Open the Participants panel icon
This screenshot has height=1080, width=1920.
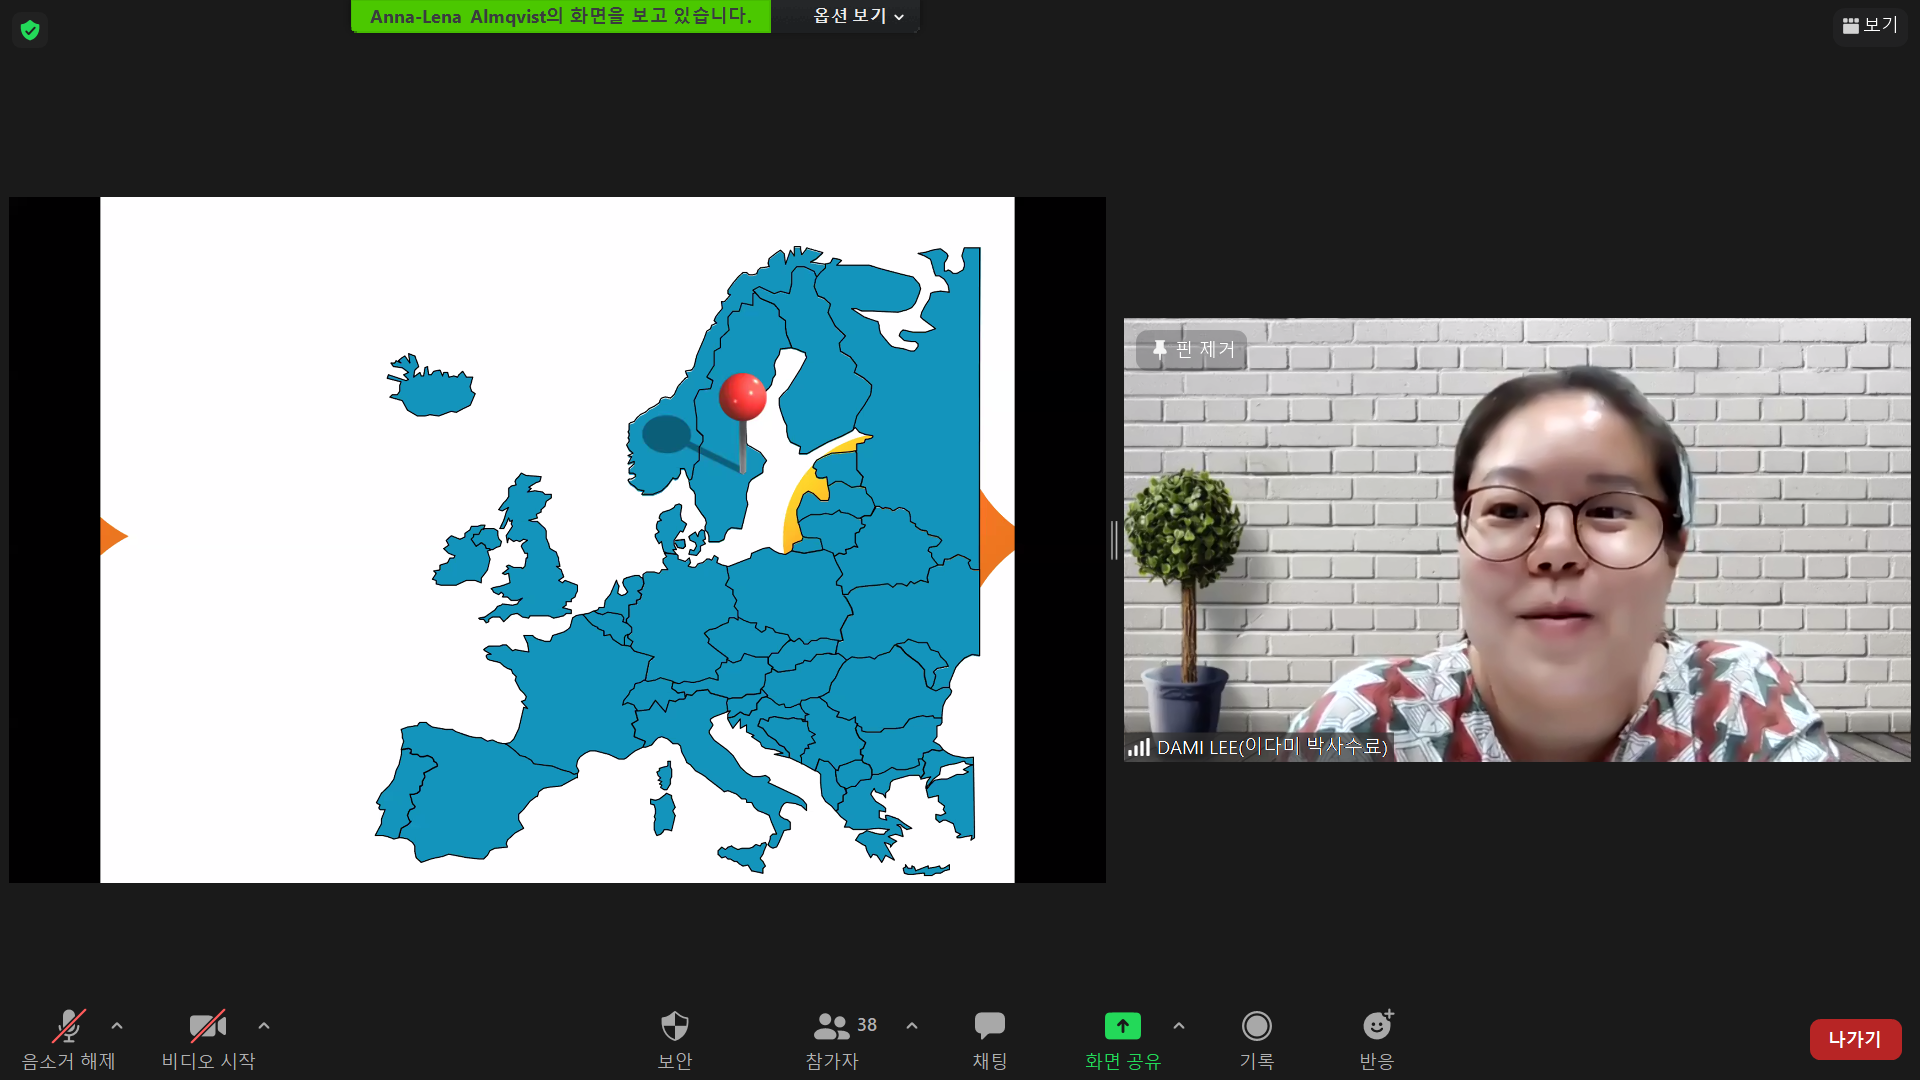(832, 1026)
